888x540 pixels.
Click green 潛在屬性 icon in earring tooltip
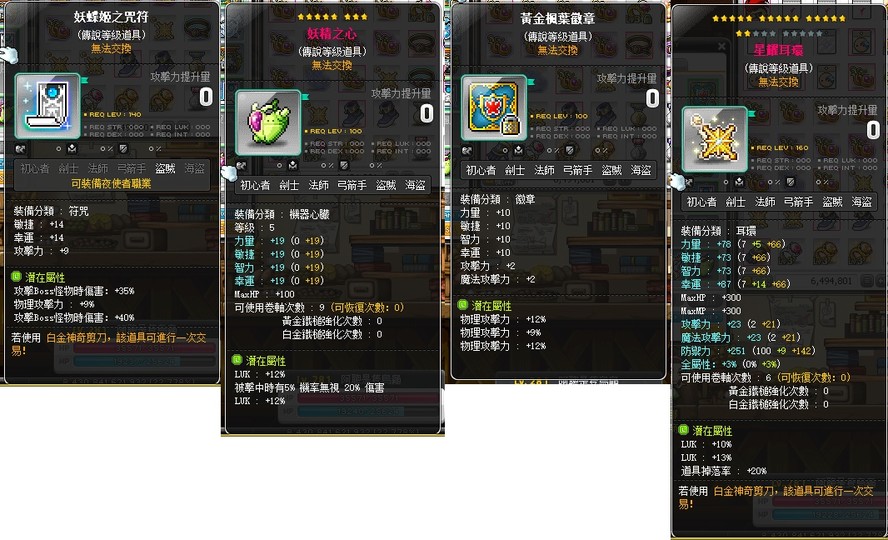click(x=684, y=430)
